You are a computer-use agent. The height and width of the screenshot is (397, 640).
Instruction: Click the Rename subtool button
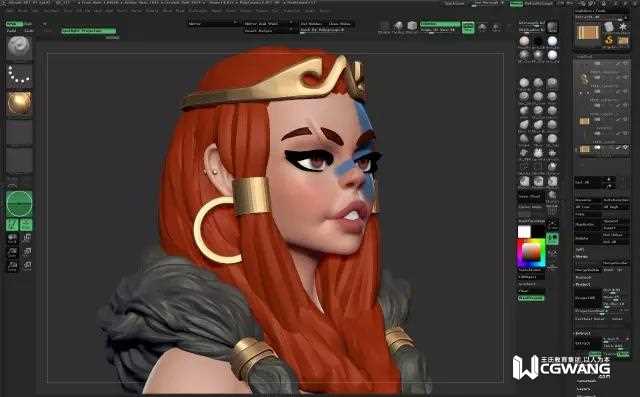pyautogui.click(x=588, y=200)
